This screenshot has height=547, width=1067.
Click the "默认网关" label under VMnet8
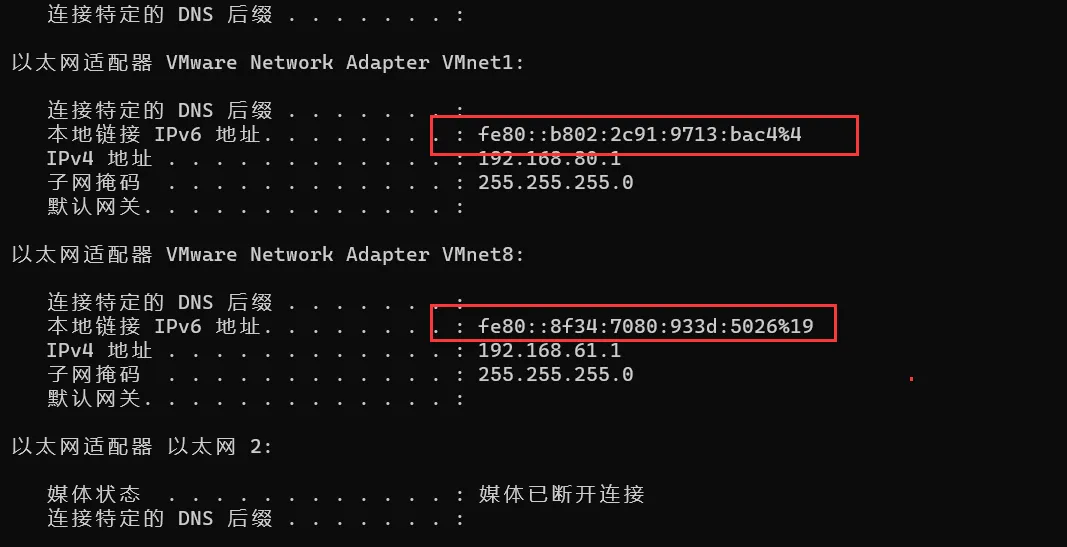click(x=94, y=399)
